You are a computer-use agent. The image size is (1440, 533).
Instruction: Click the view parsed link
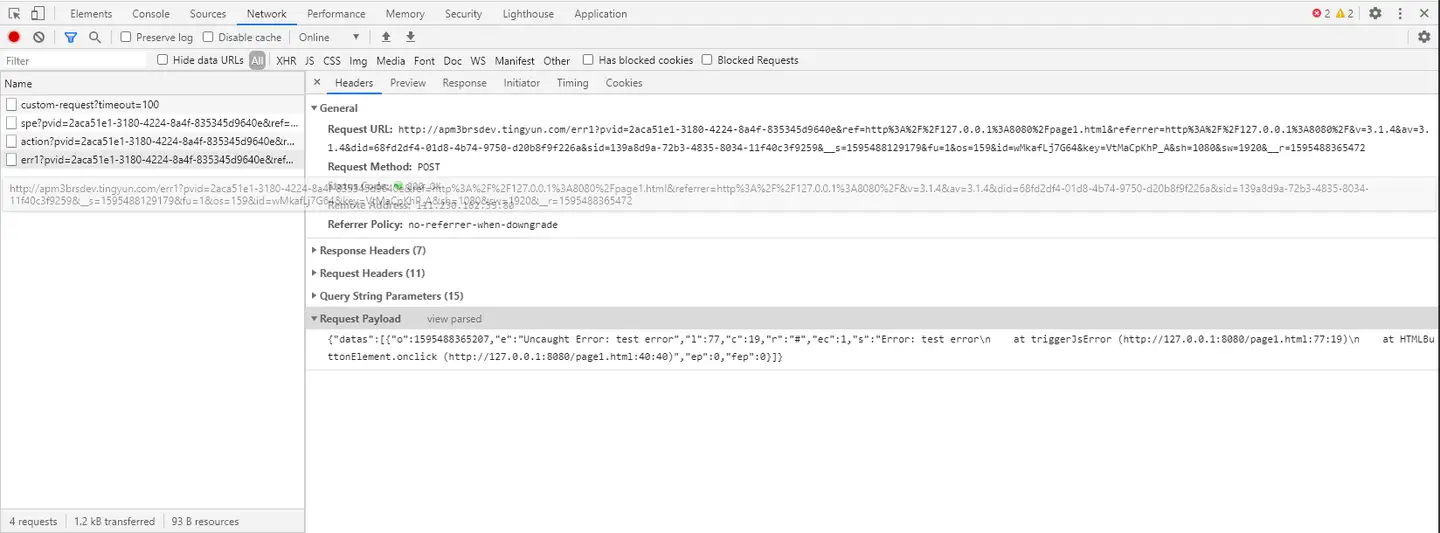[x=454, y=319]
